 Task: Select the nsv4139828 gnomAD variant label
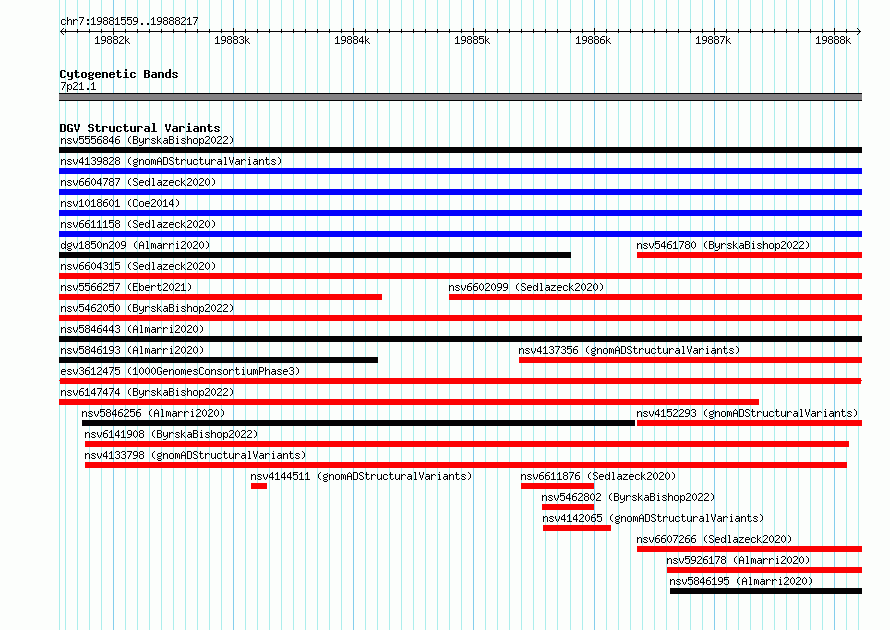[171, 161]
